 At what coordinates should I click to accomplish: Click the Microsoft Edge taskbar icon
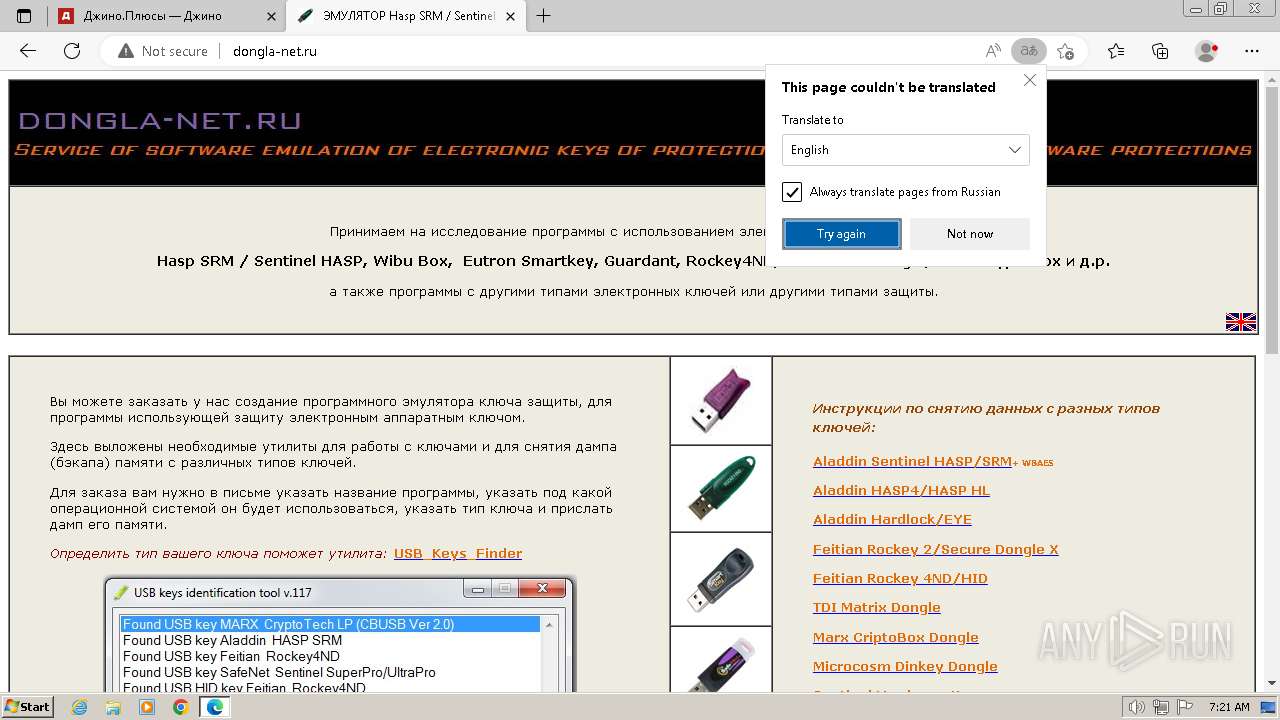[x=214, y=707]
